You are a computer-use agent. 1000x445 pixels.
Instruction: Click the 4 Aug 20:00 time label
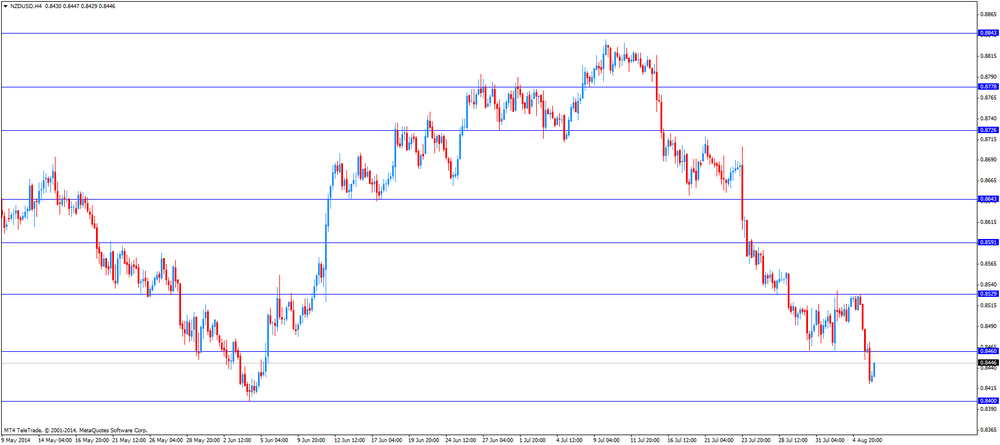coord(867,441)
